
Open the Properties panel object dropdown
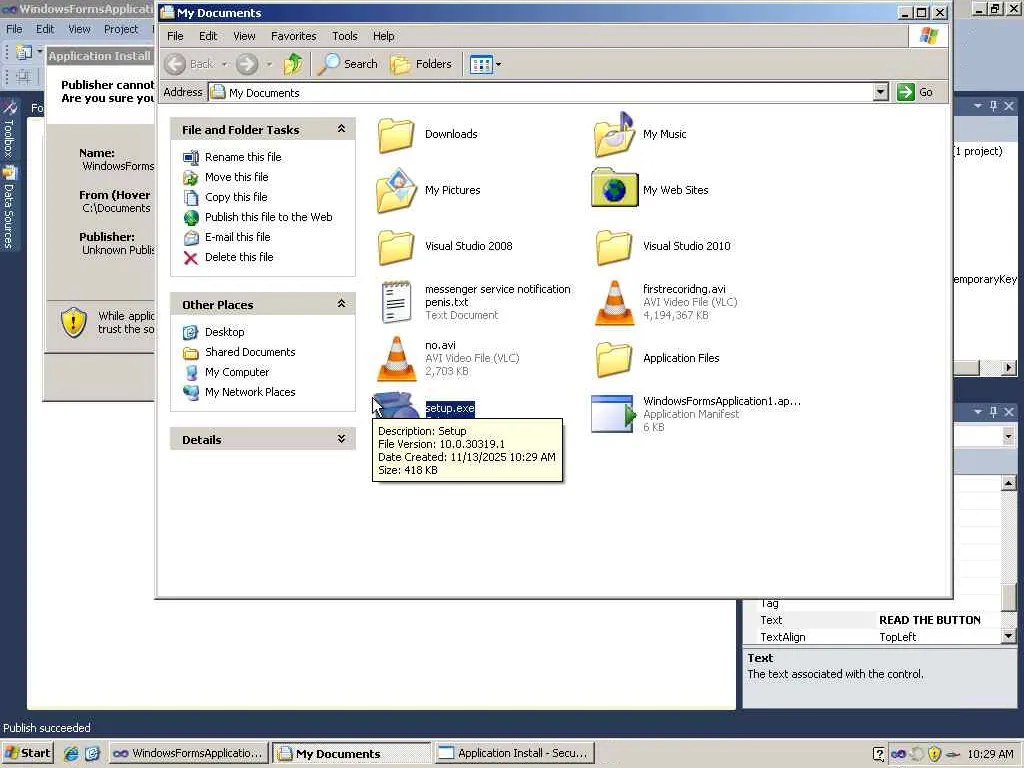click(1008, 436)
